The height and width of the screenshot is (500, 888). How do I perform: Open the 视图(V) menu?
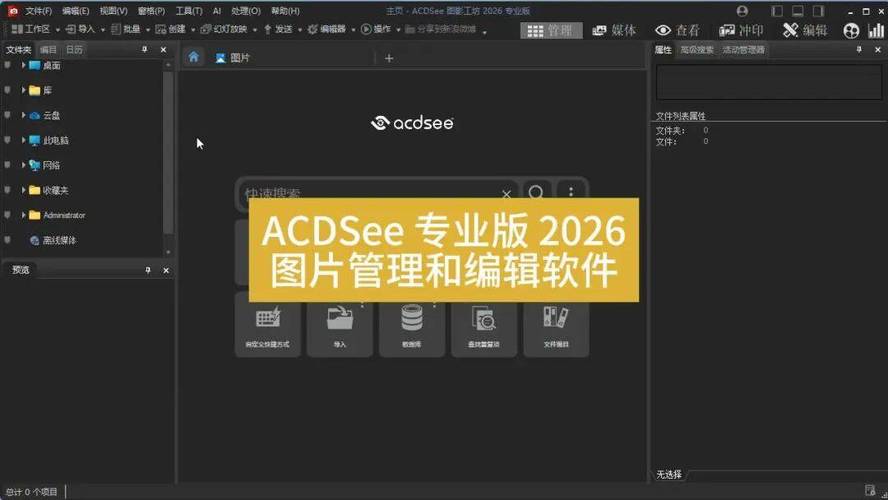[113, 11]
